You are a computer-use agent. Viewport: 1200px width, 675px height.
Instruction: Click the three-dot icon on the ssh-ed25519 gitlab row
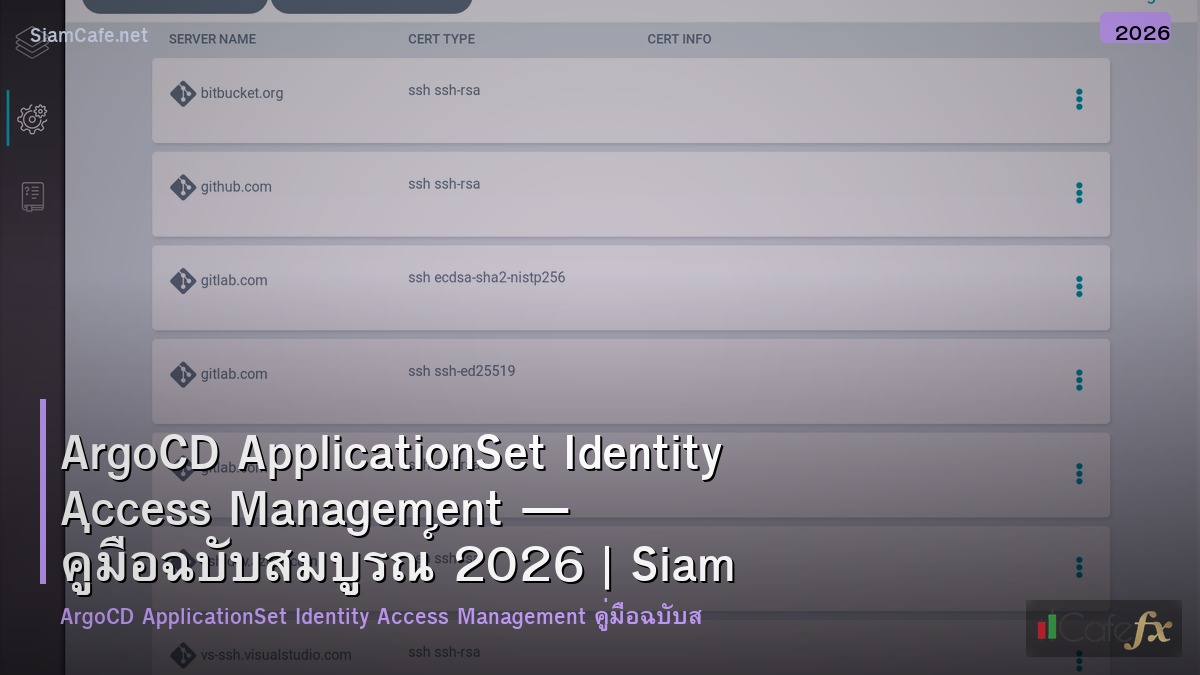1079,380
